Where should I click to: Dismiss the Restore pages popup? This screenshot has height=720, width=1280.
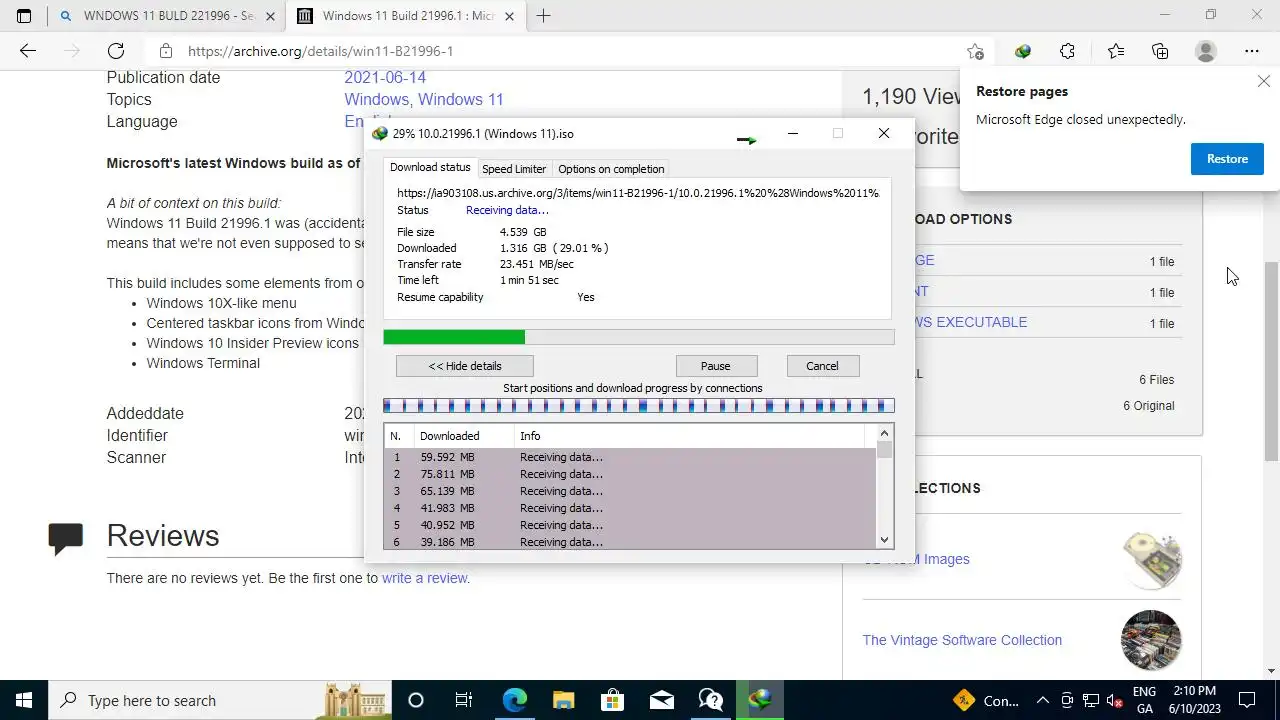(1263, 81)
